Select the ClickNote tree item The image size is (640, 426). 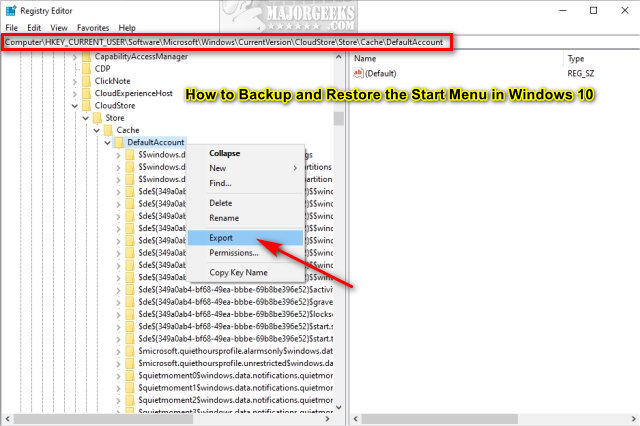pos(113,81)
